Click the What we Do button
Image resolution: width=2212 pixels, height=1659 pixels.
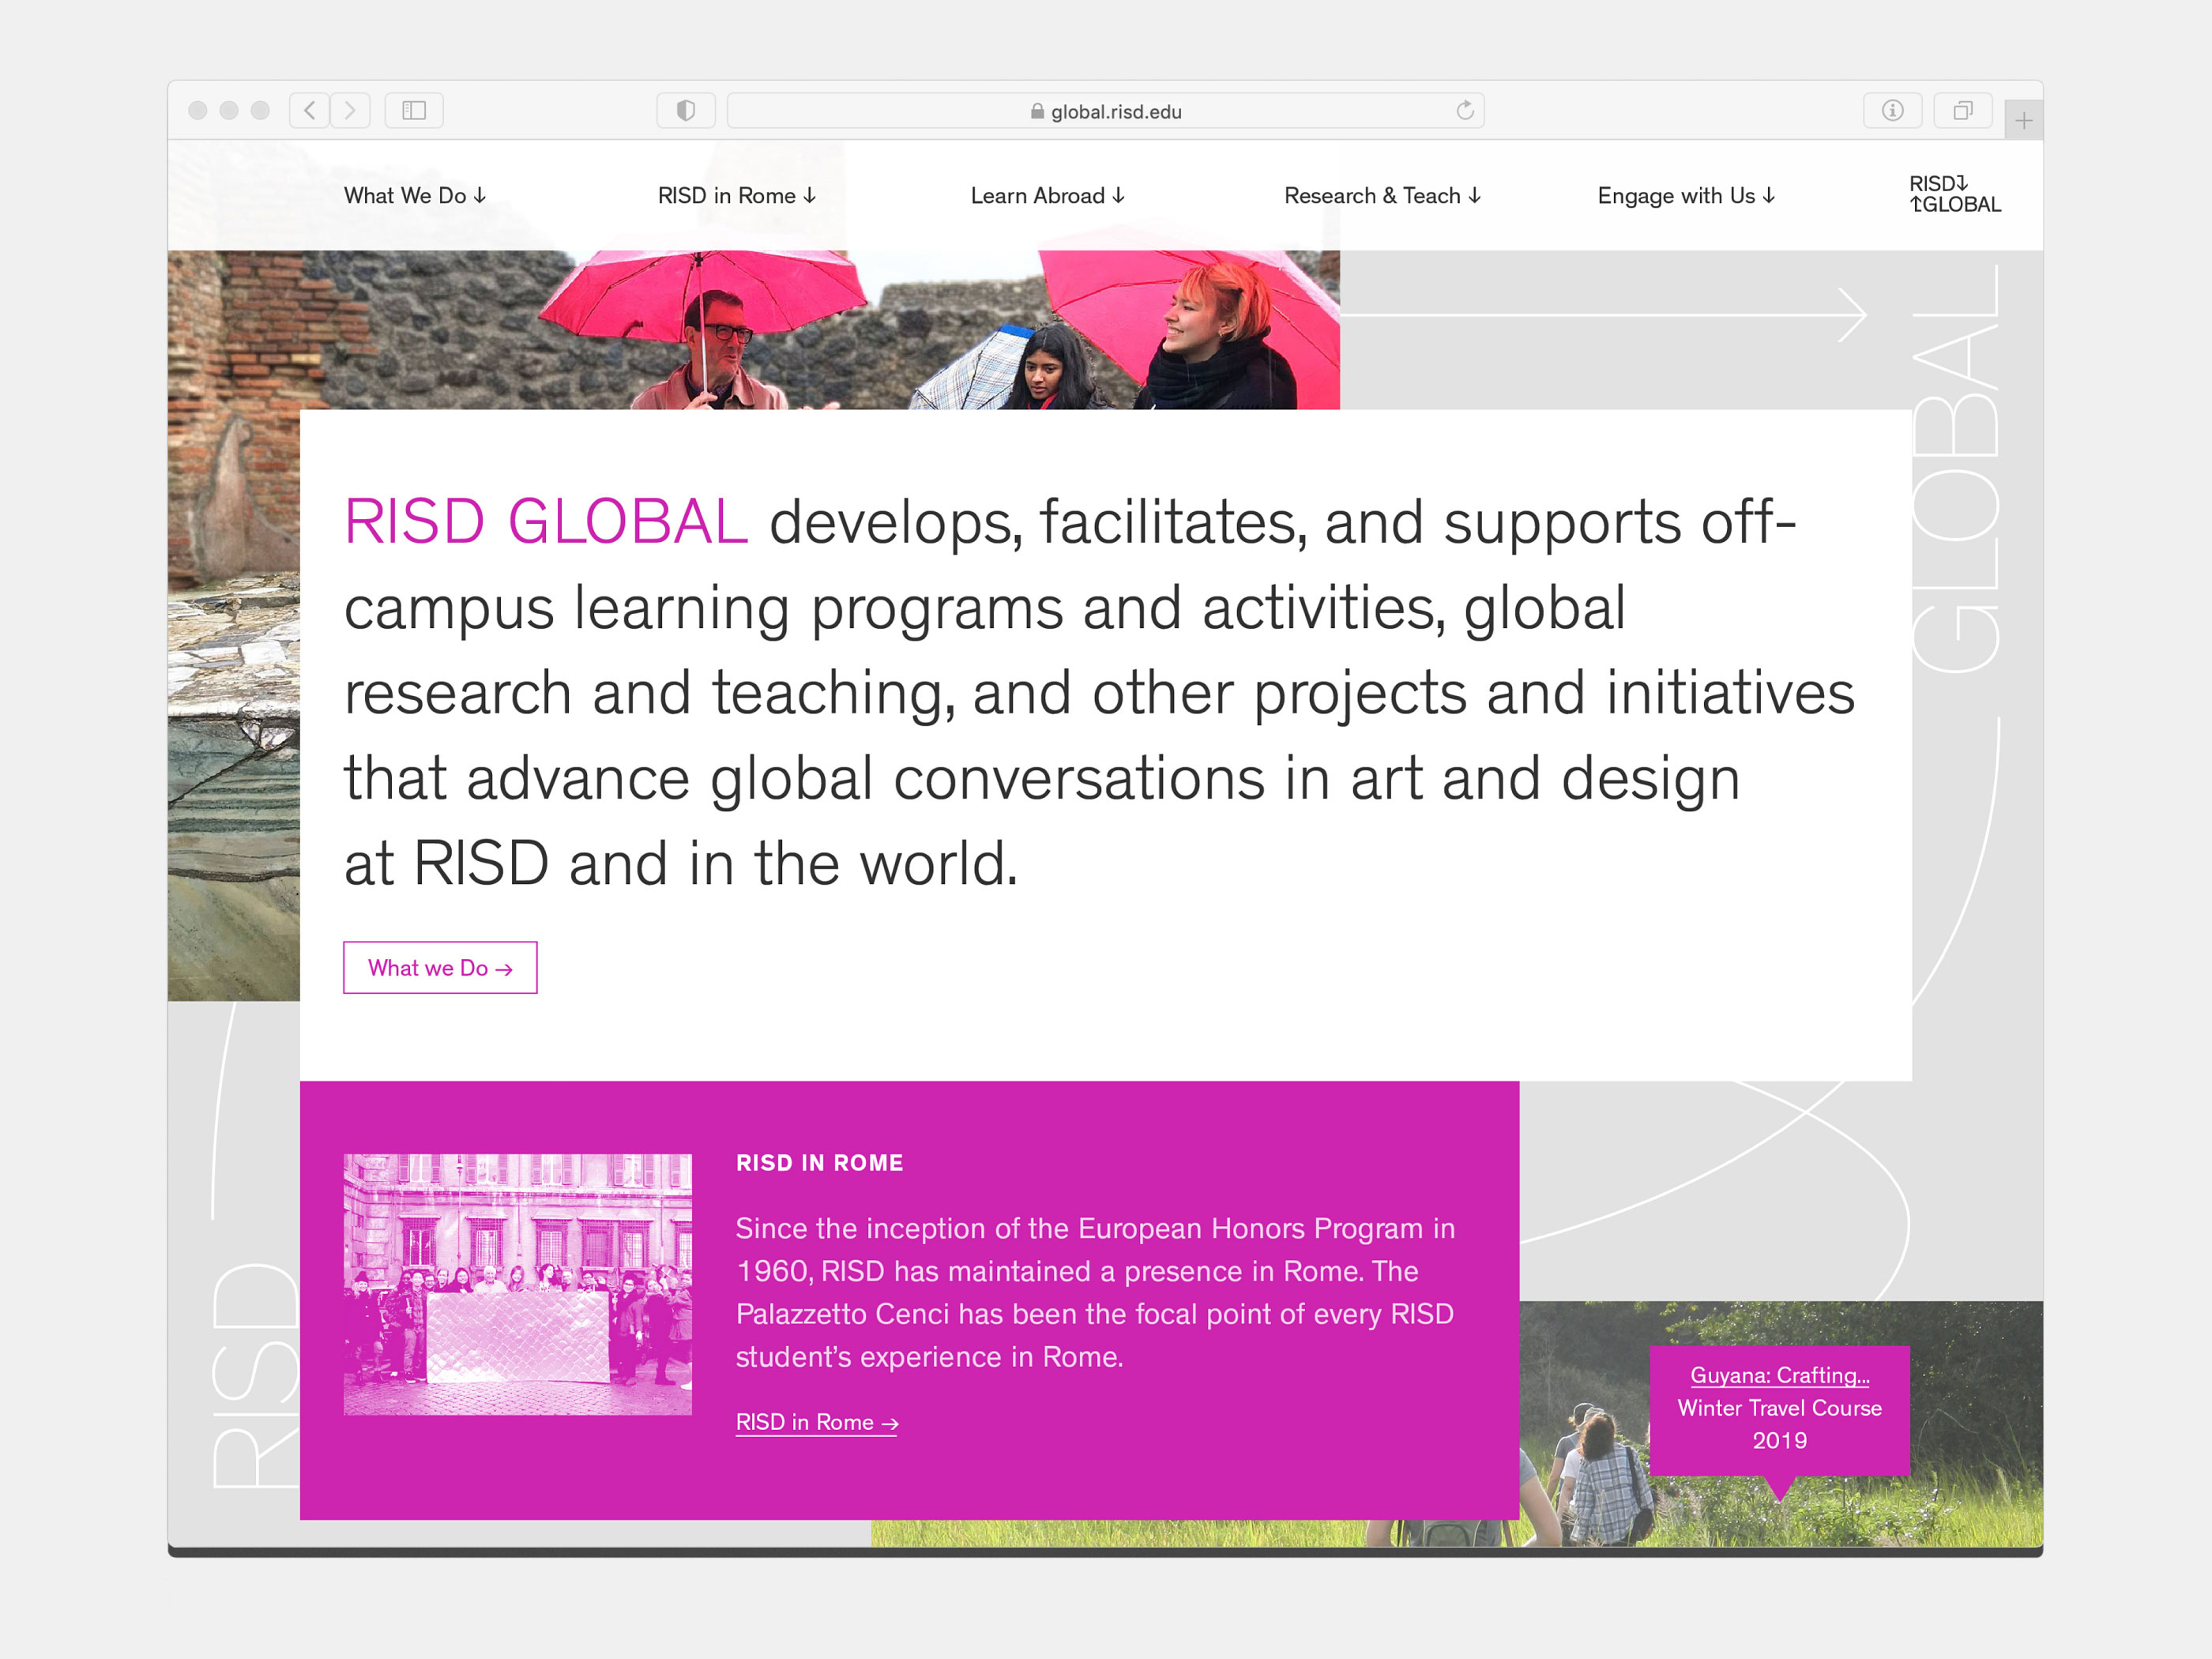click(440, 967)
